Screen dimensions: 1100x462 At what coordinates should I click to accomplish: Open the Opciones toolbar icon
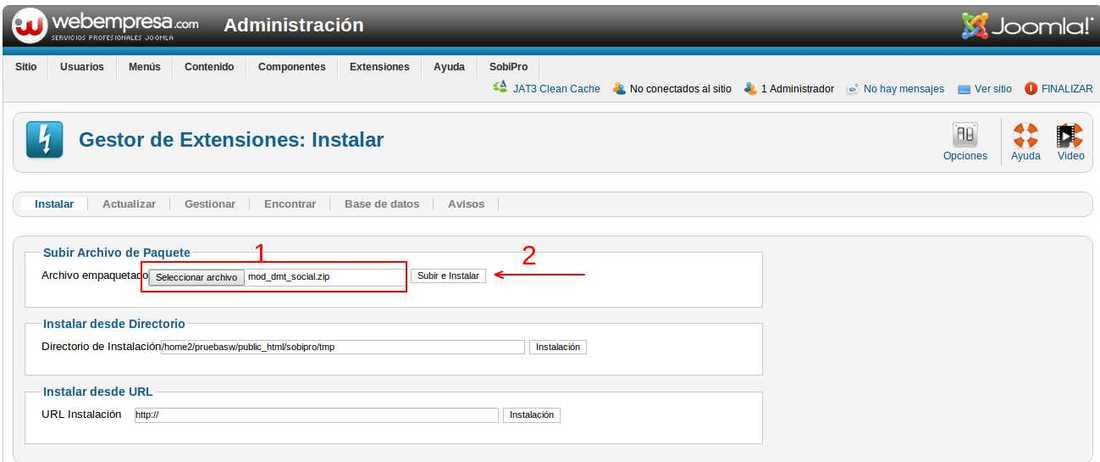[965, 135]
